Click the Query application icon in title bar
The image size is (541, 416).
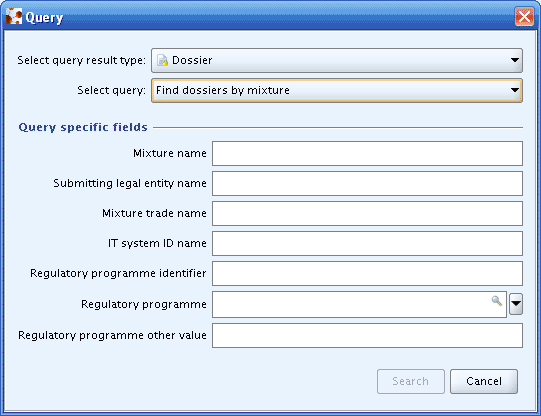[x=14, y=17]
